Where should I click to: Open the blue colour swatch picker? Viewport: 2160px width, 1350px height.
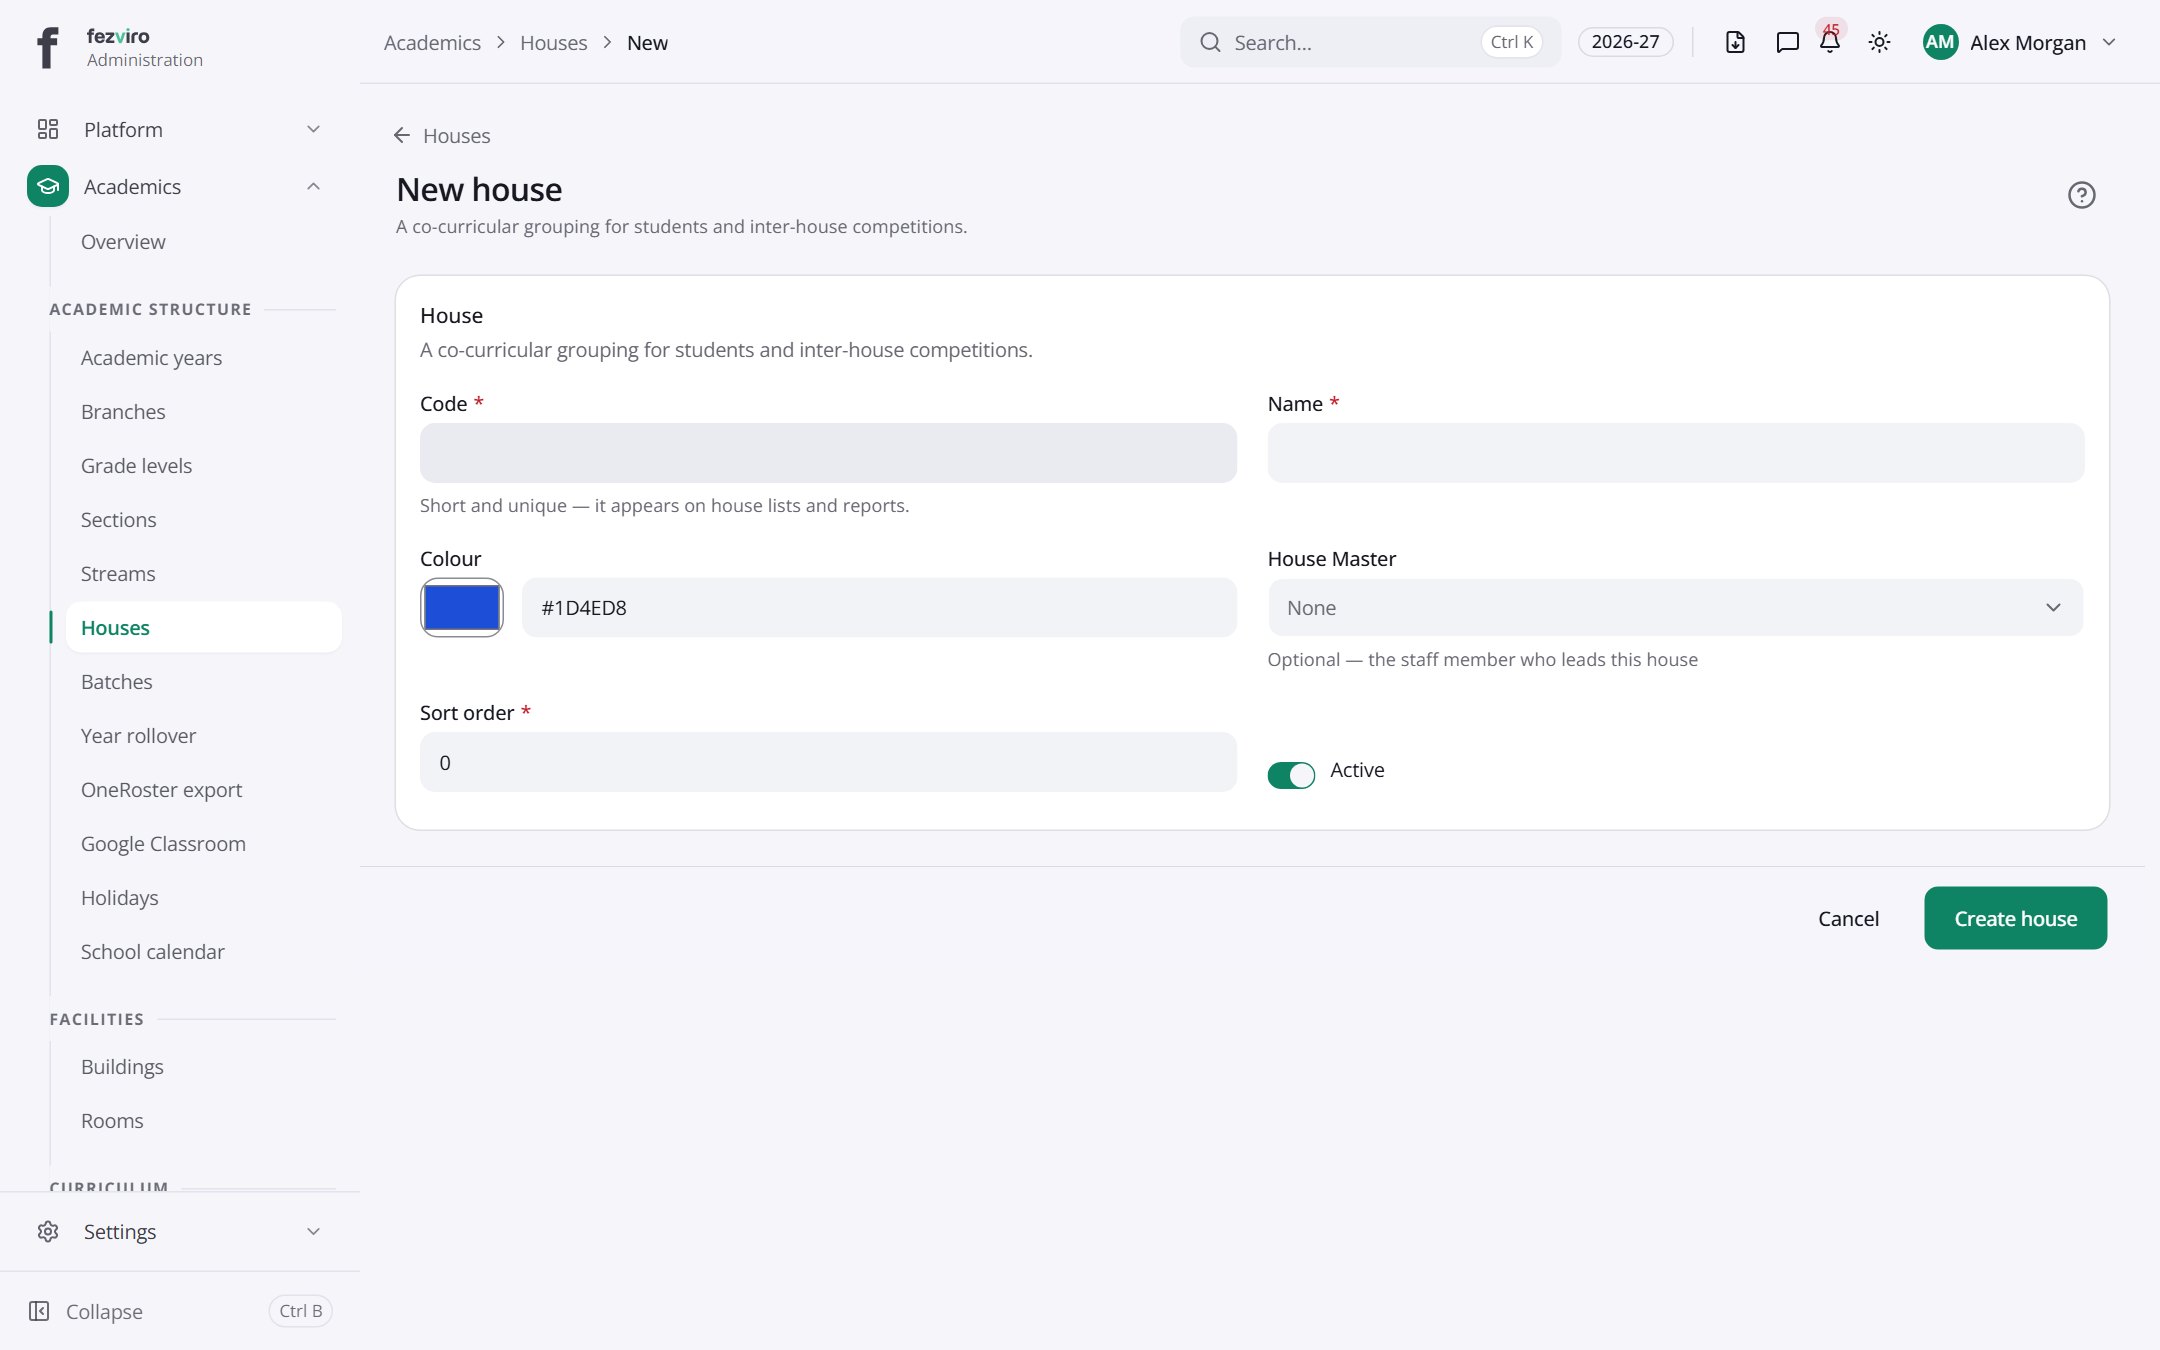tap(462, 607)
